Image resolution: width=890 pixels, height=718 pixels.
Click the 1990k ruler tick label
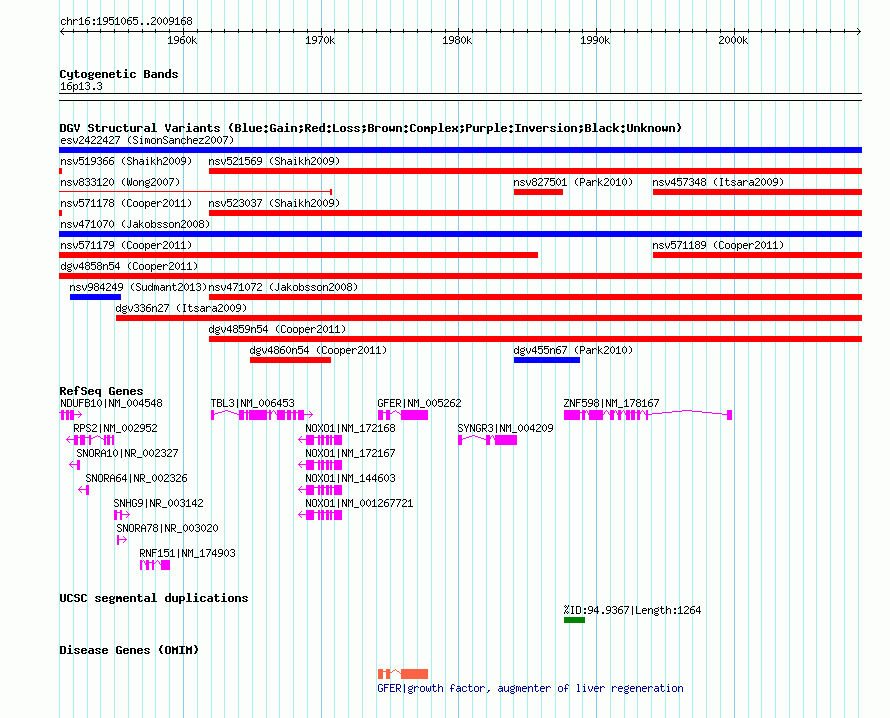click(595, 40)
